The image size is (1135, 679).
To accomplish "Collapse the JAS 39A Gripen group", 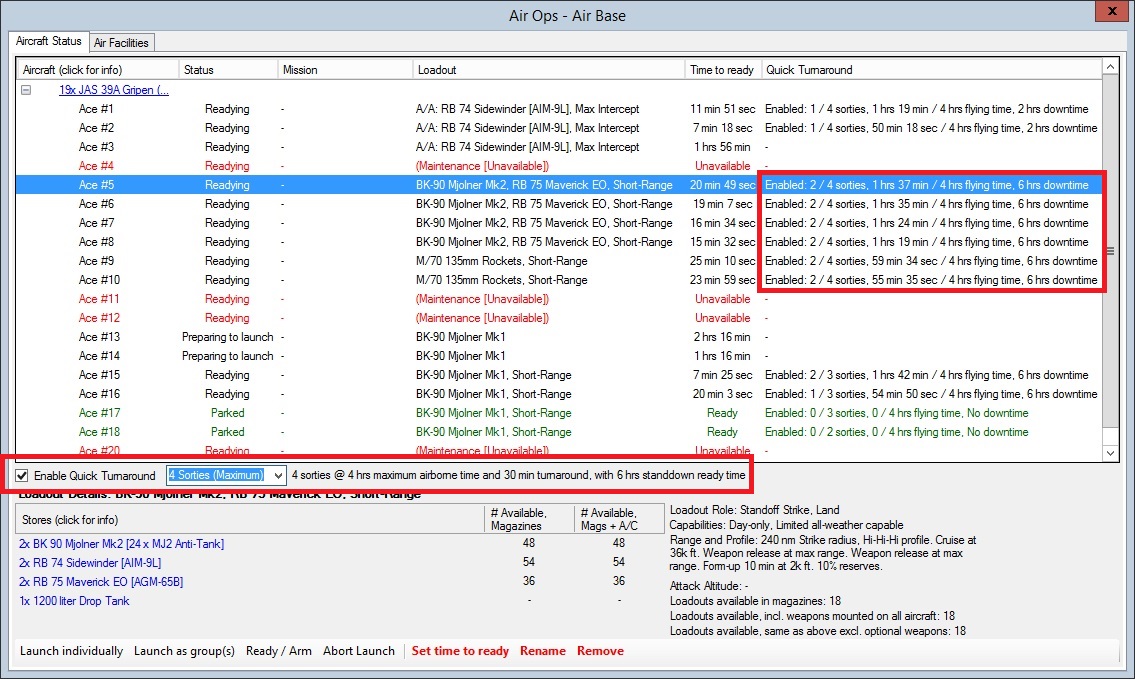I will pyautogui.click(x=26, y=90).
